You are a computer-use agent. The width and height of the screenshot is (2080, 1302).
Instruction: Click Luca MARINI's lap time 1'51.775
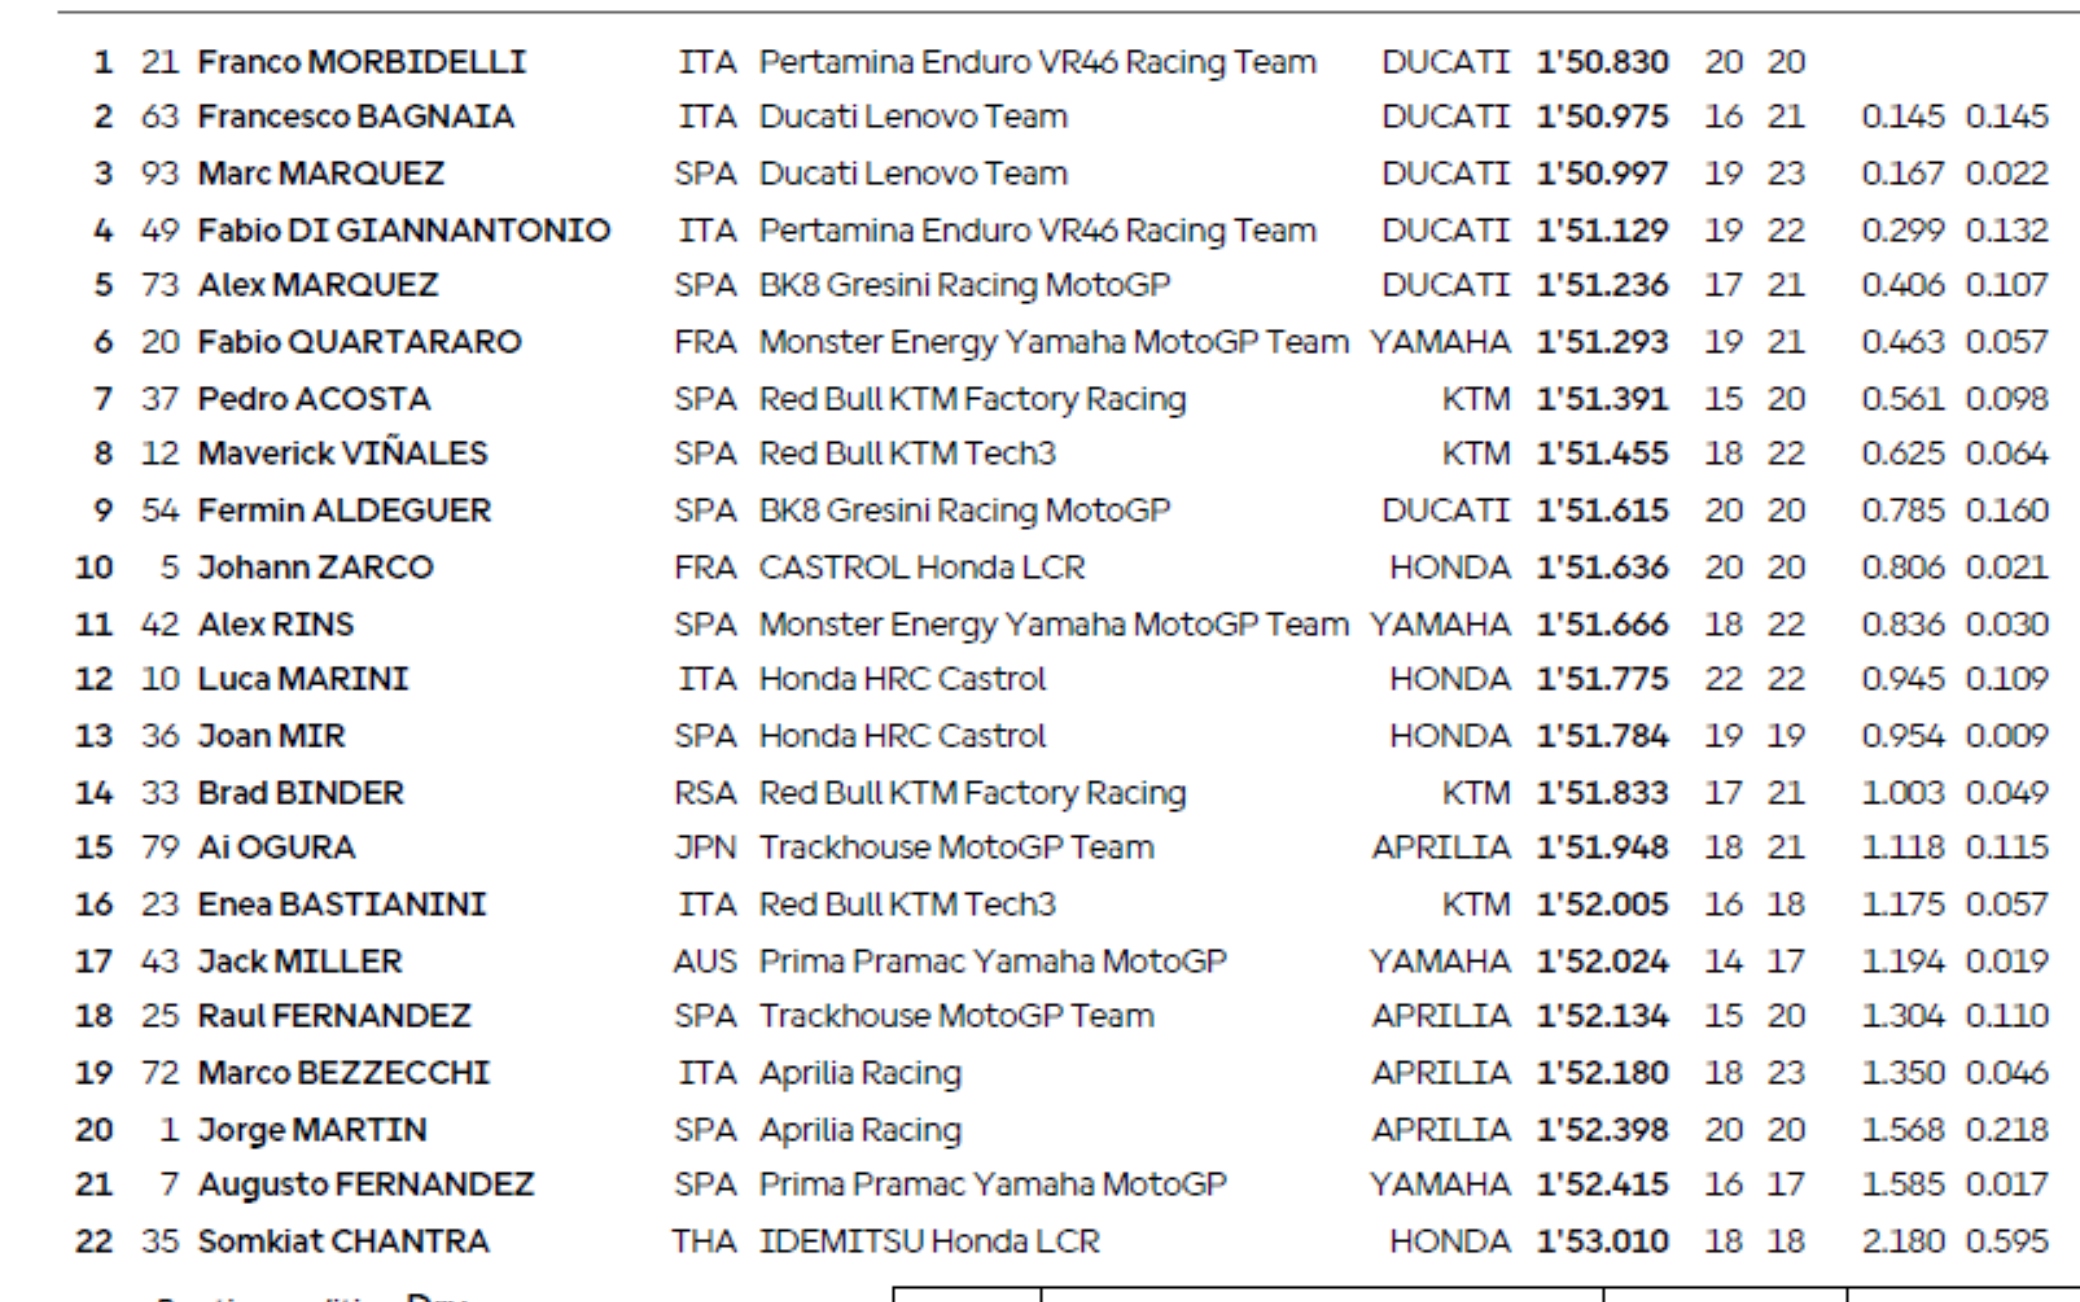1602,680
